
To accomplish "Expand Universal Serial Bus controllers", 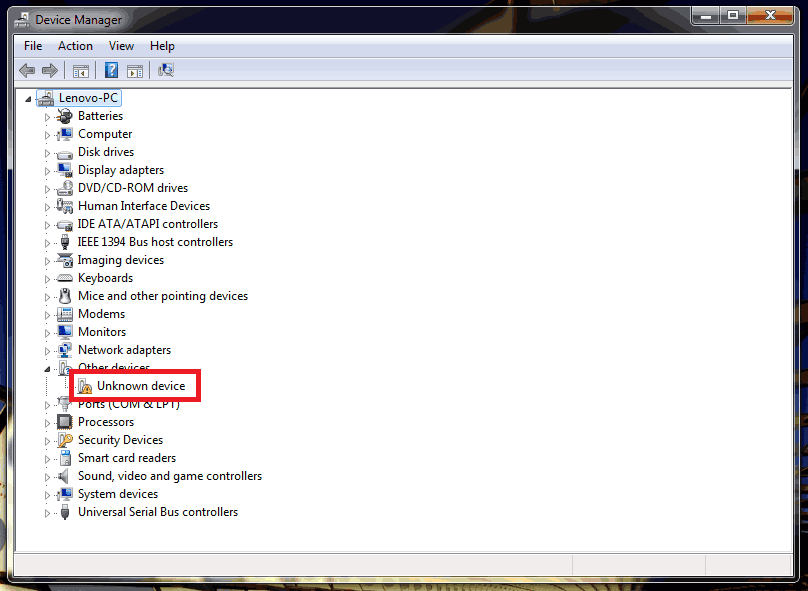I will pyautogui.click(x=47, y=513).
